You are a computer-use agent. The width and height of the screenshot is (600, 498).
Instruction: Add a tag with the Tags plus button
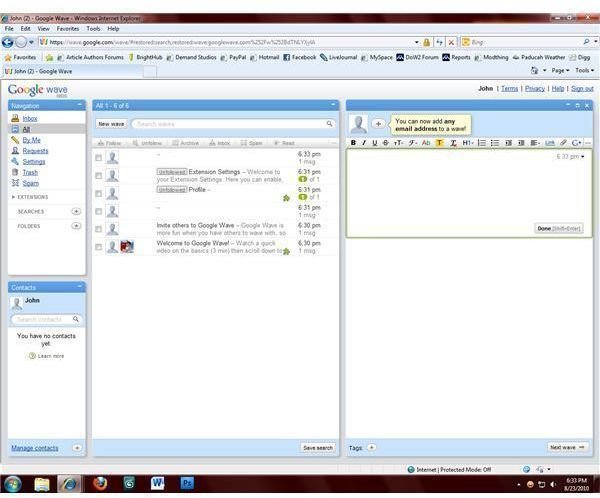(372, 447)
